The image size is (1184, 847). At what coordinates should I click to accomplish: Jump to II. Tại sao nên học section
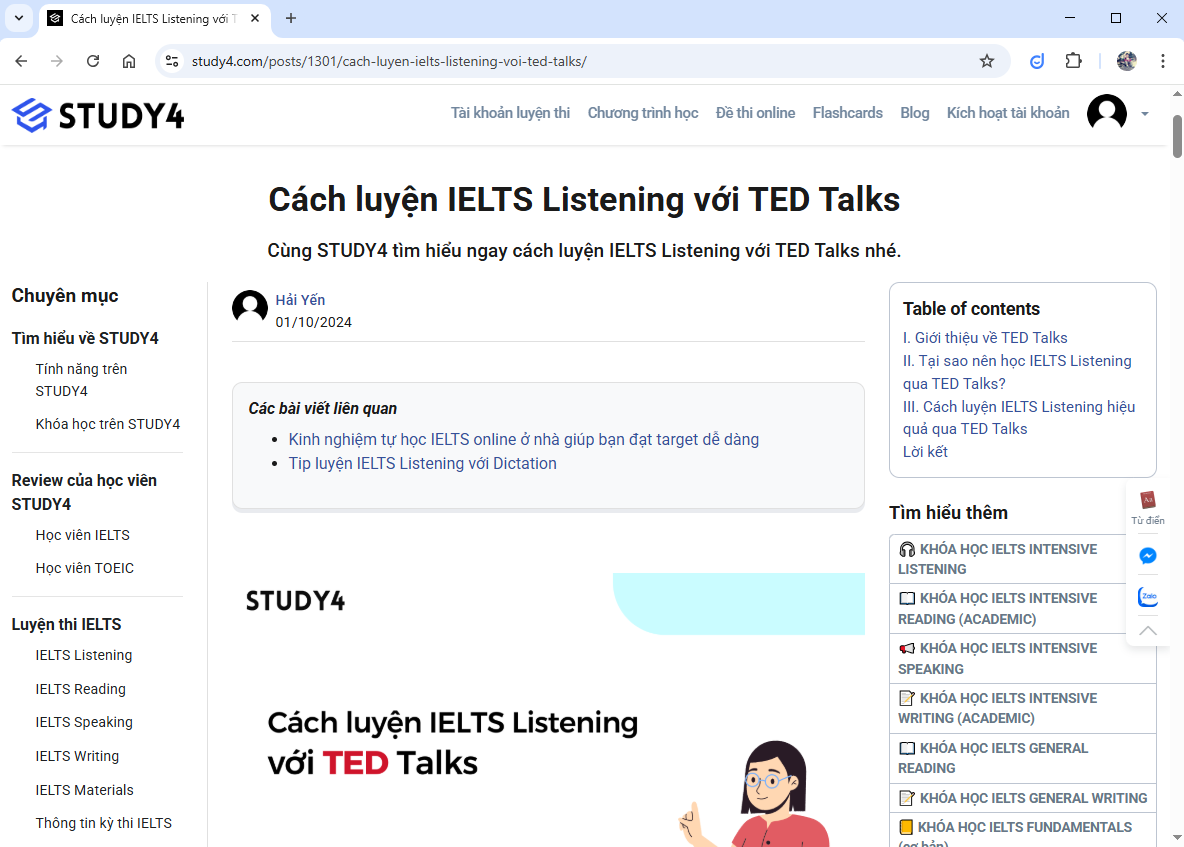(1017, 372)
